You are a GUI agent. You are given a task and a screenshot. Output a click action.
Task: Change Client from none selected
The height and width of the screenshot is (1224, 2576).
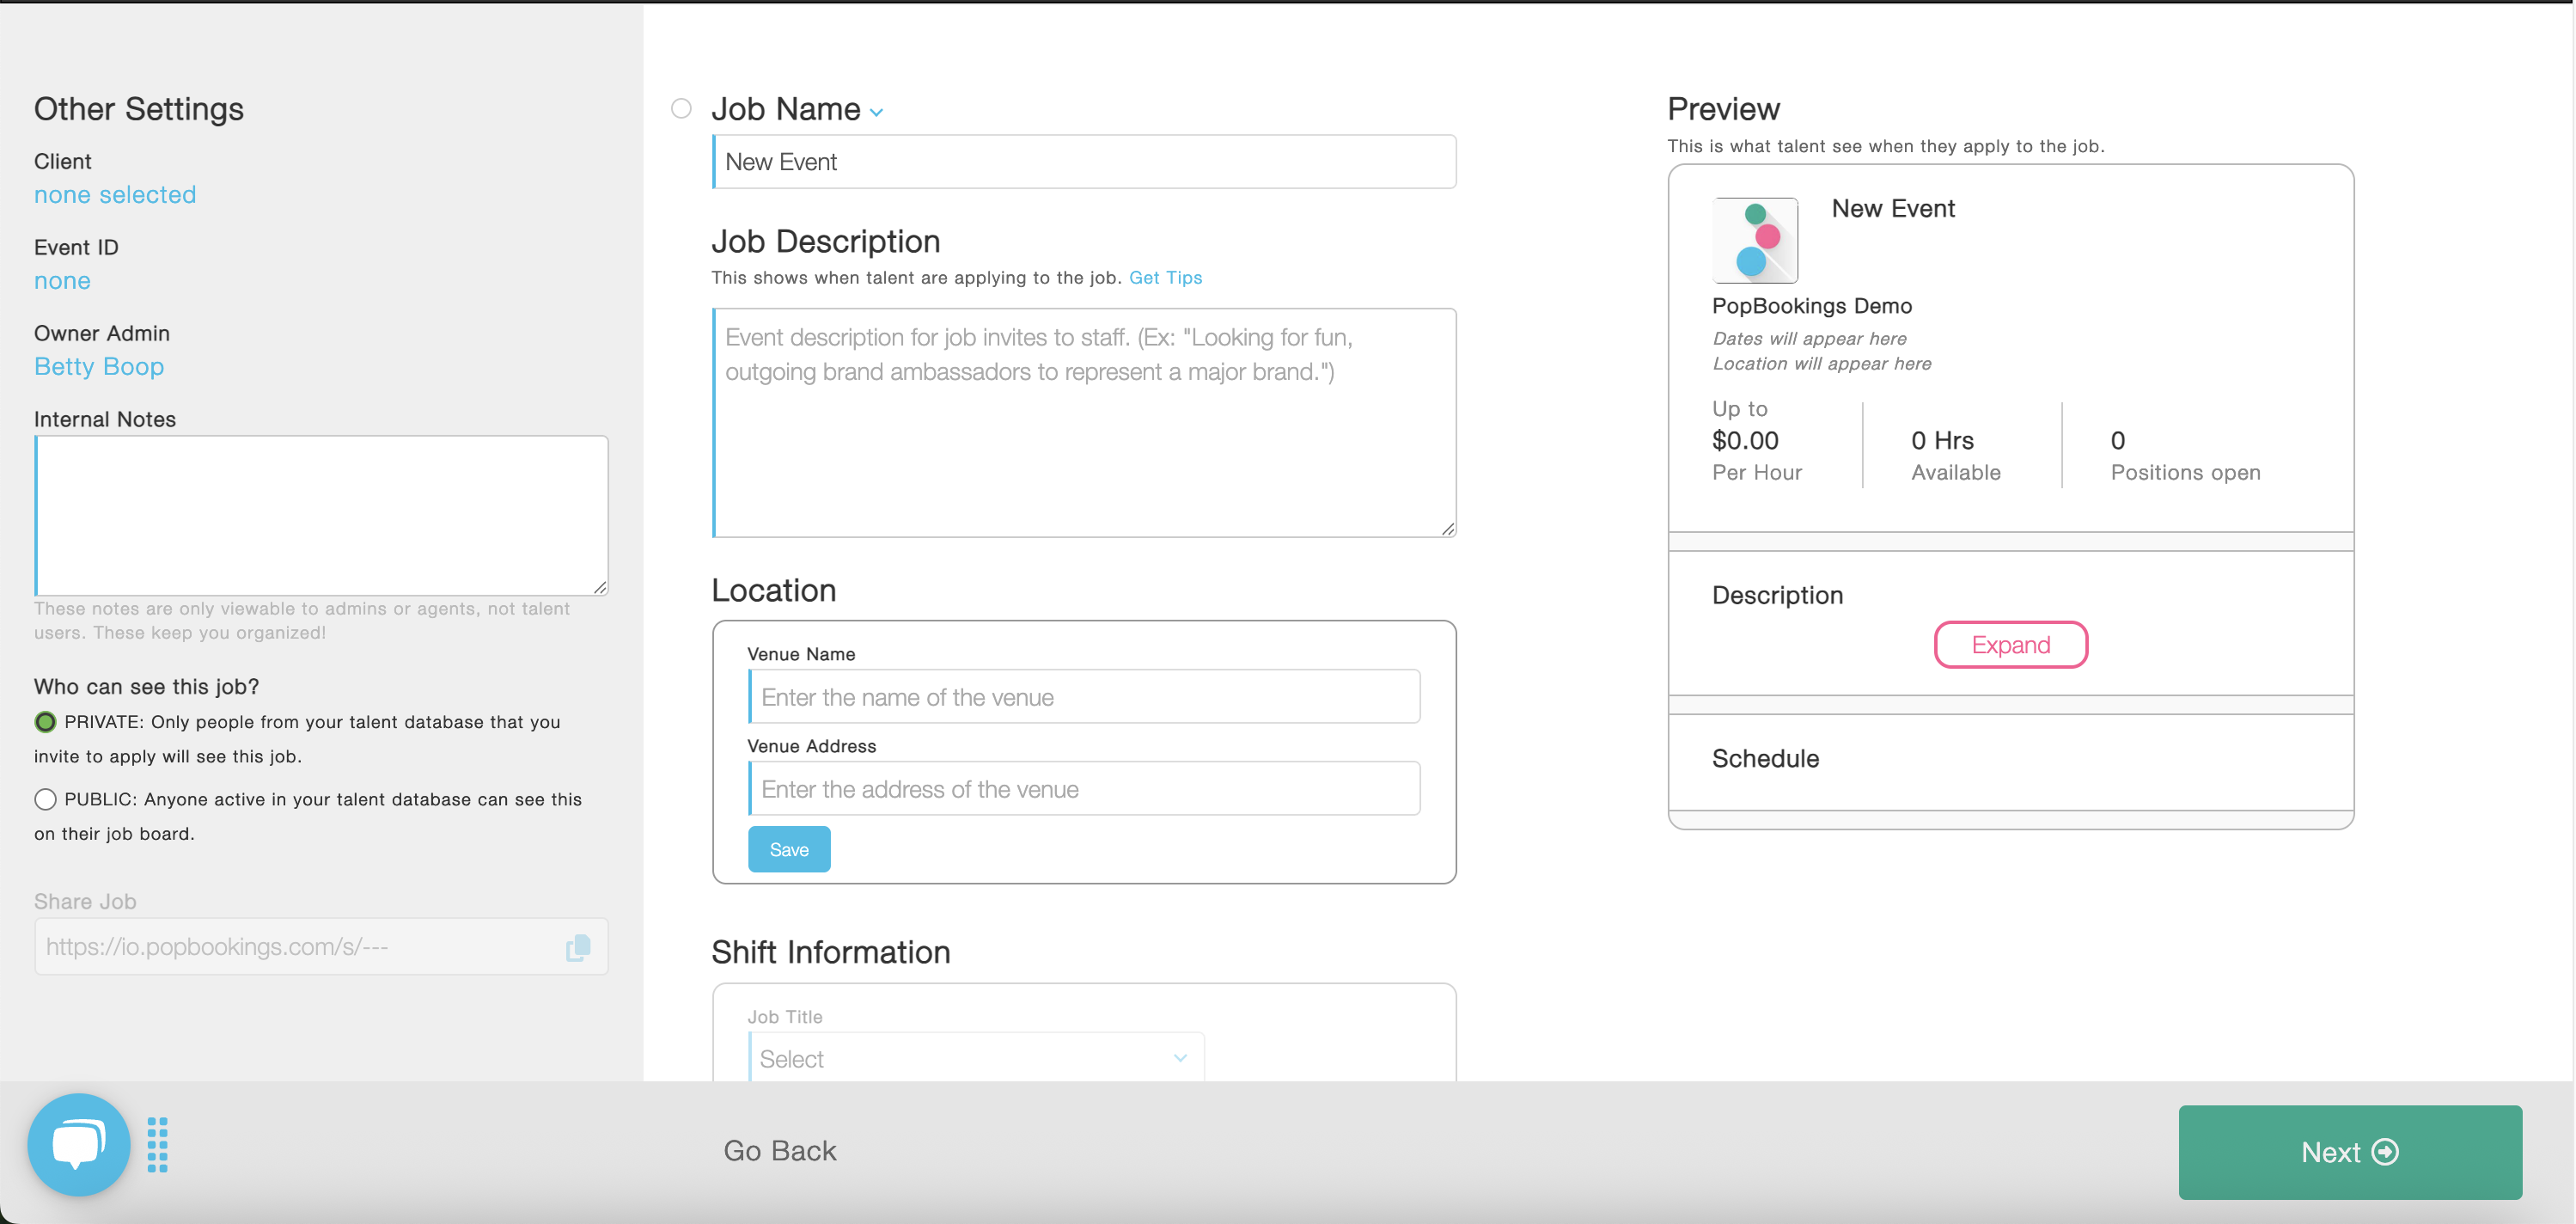click(x=115, y=195)
